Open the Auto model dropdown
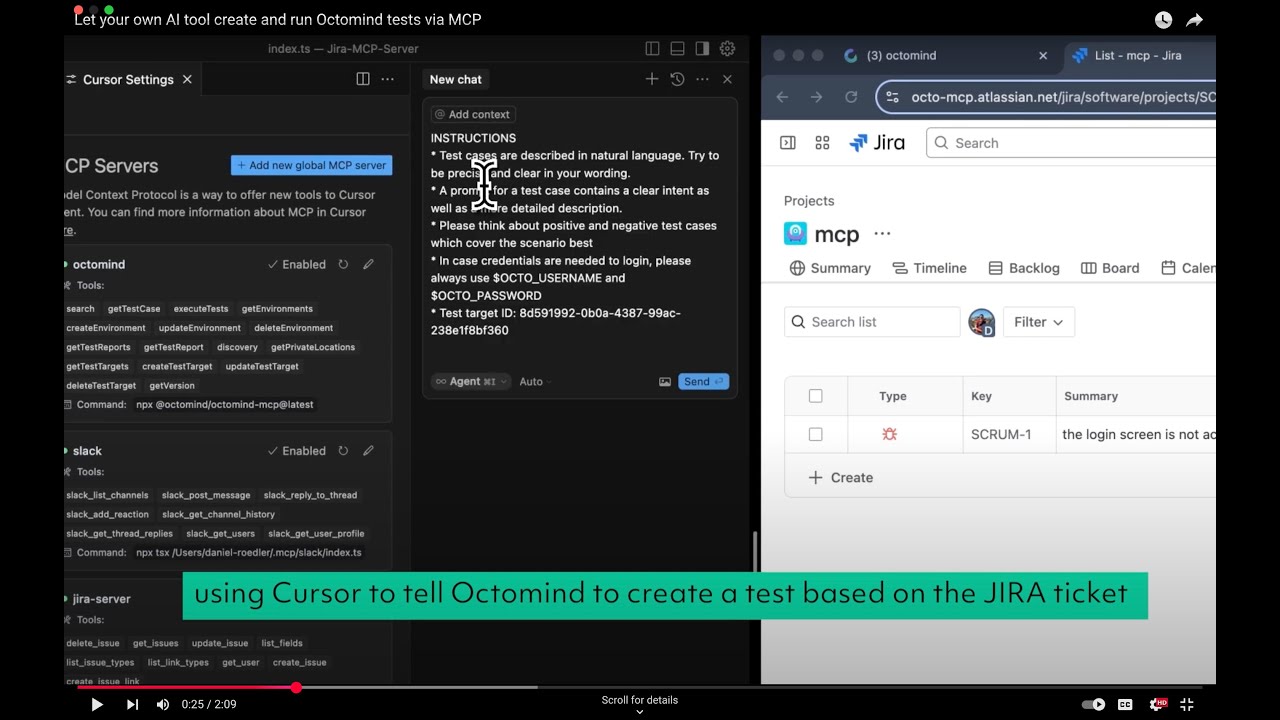The width and height of the screenshot is (1280, 720). coord(535,381)
